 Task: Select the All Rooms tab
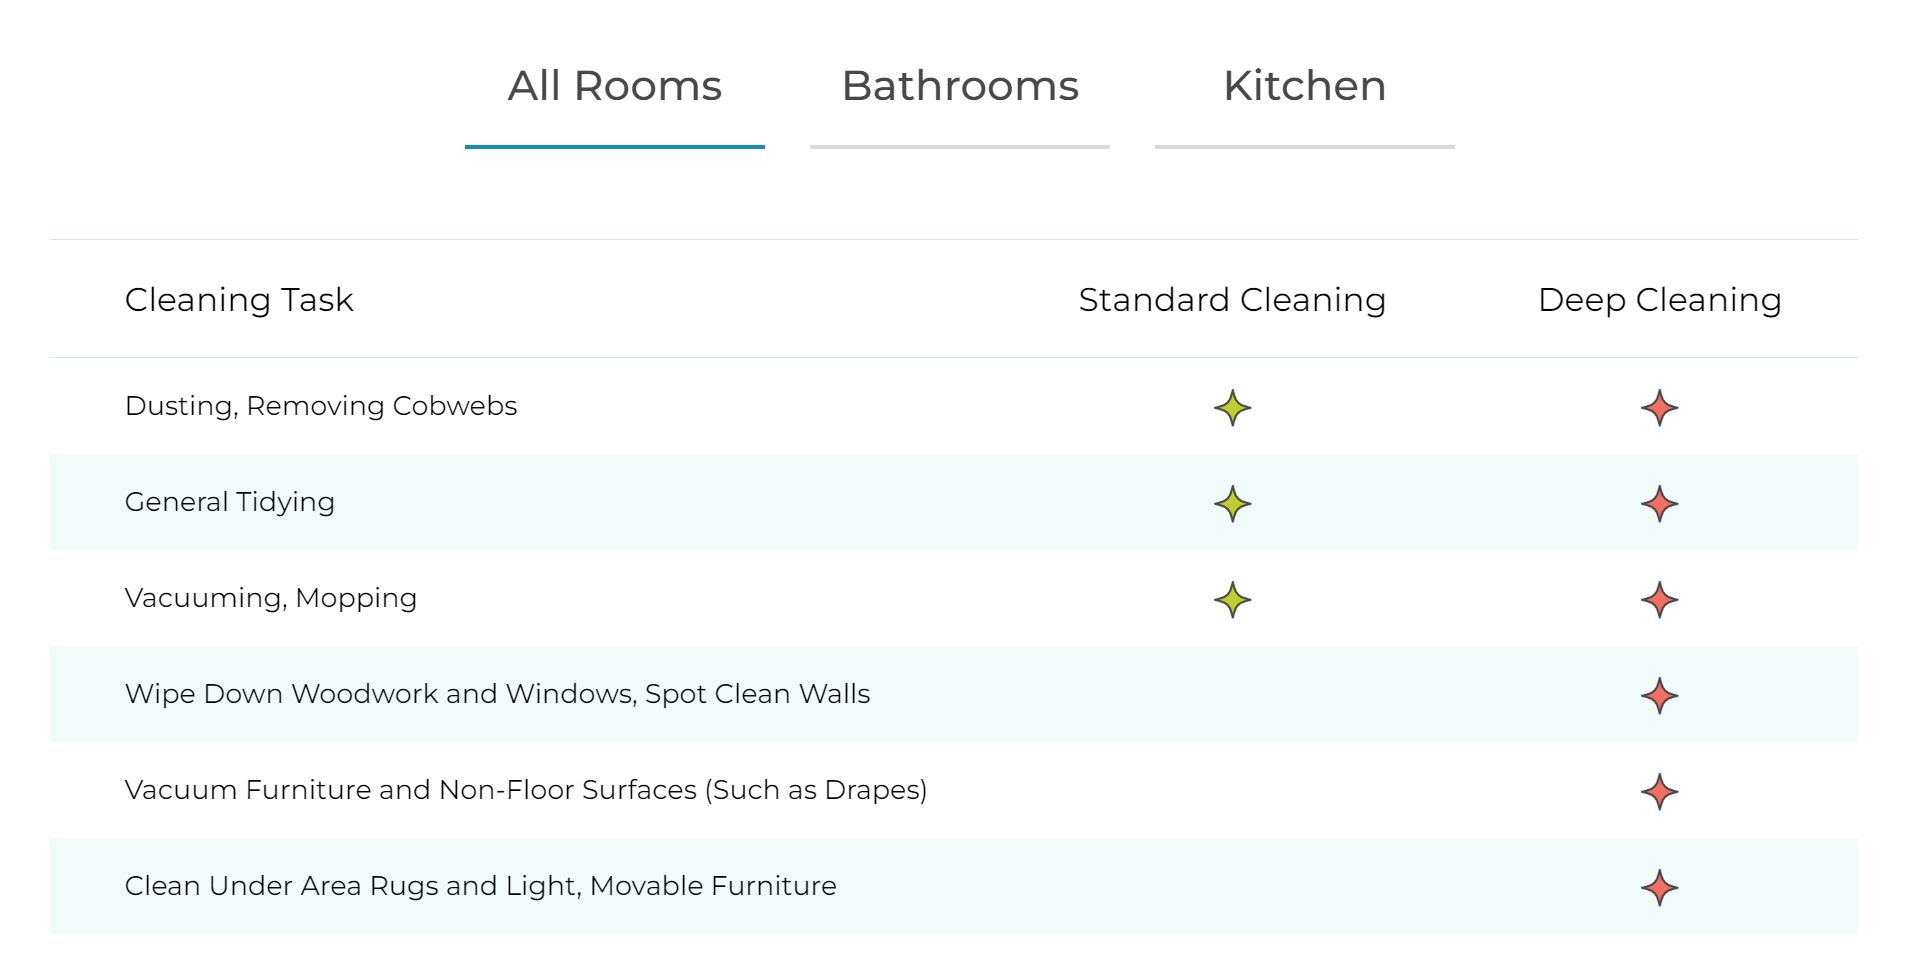[x=615, y=86]
